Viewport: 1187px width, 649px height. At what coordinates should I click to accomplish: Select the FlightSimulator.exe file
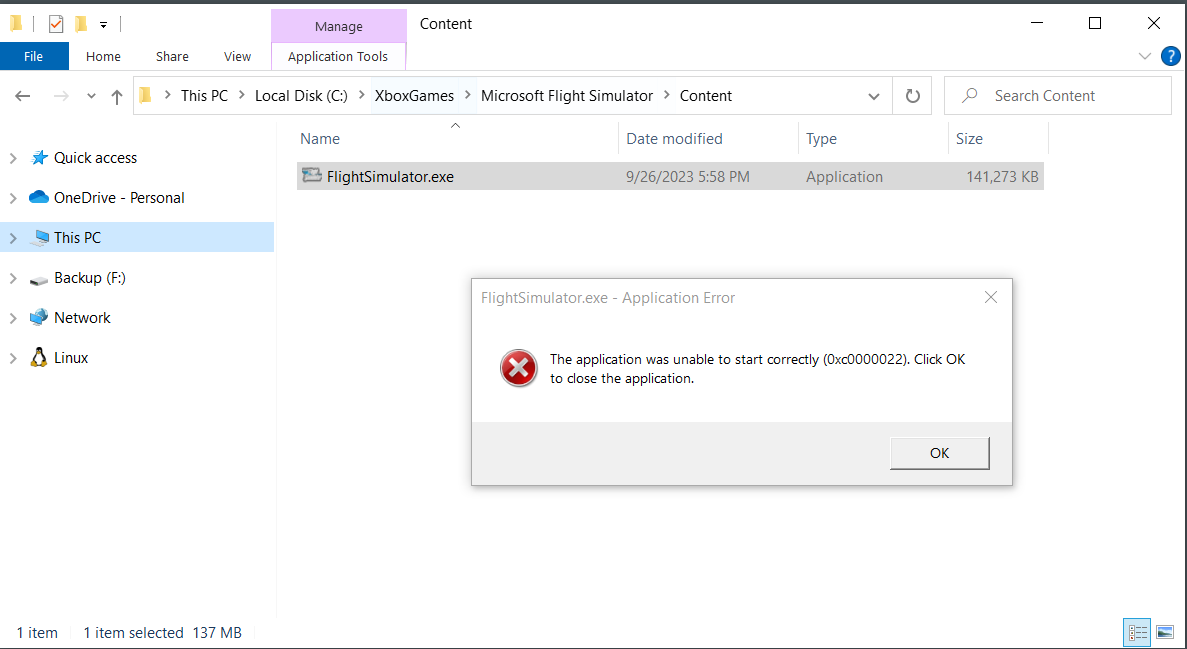[670, 176]
